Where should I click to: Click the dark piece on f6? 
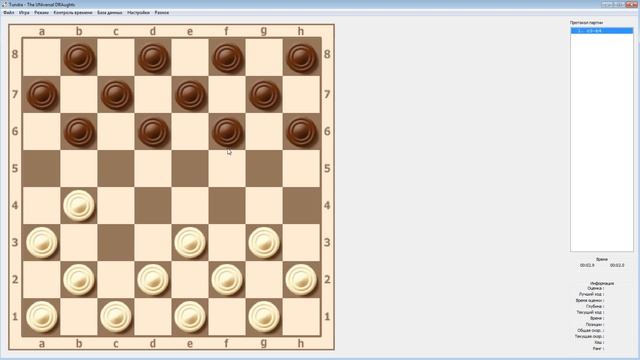[227, 132]
